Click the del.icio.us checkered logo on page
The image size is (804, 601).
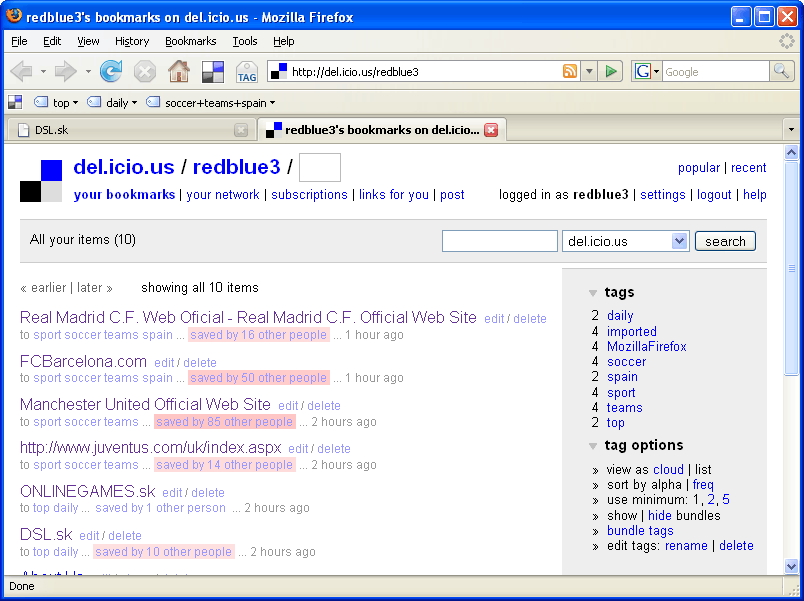[x=41, y=181]
